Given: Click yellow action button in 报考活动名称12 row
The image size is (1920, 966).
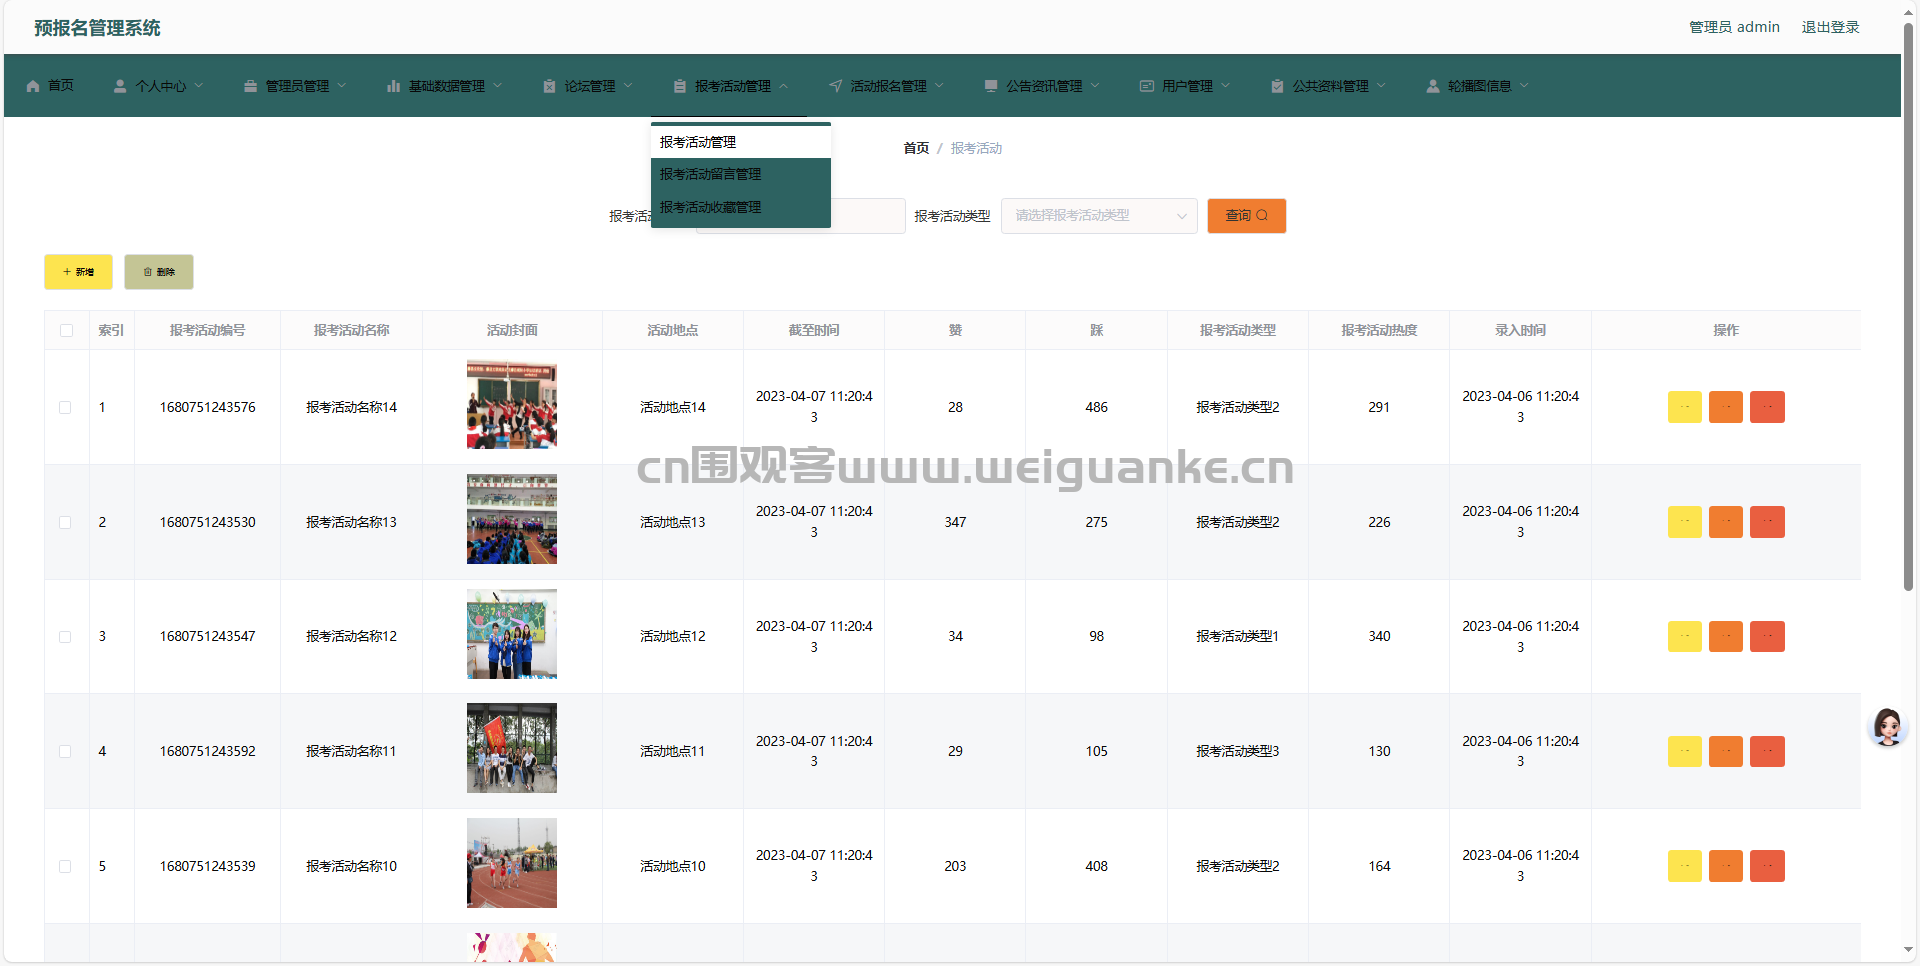Looking at the screenshot, I should (x=1684, y=636).
